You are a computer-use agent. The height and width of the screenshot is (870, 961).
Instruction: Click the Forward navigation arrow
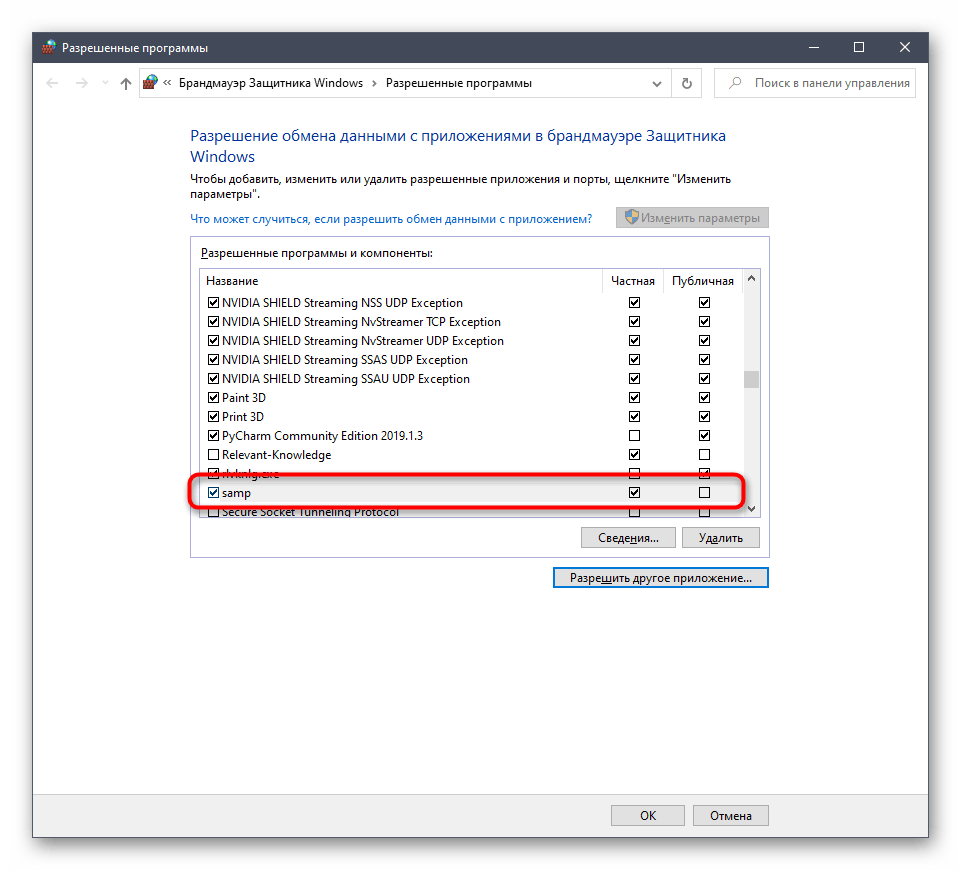tap(82, 84)
